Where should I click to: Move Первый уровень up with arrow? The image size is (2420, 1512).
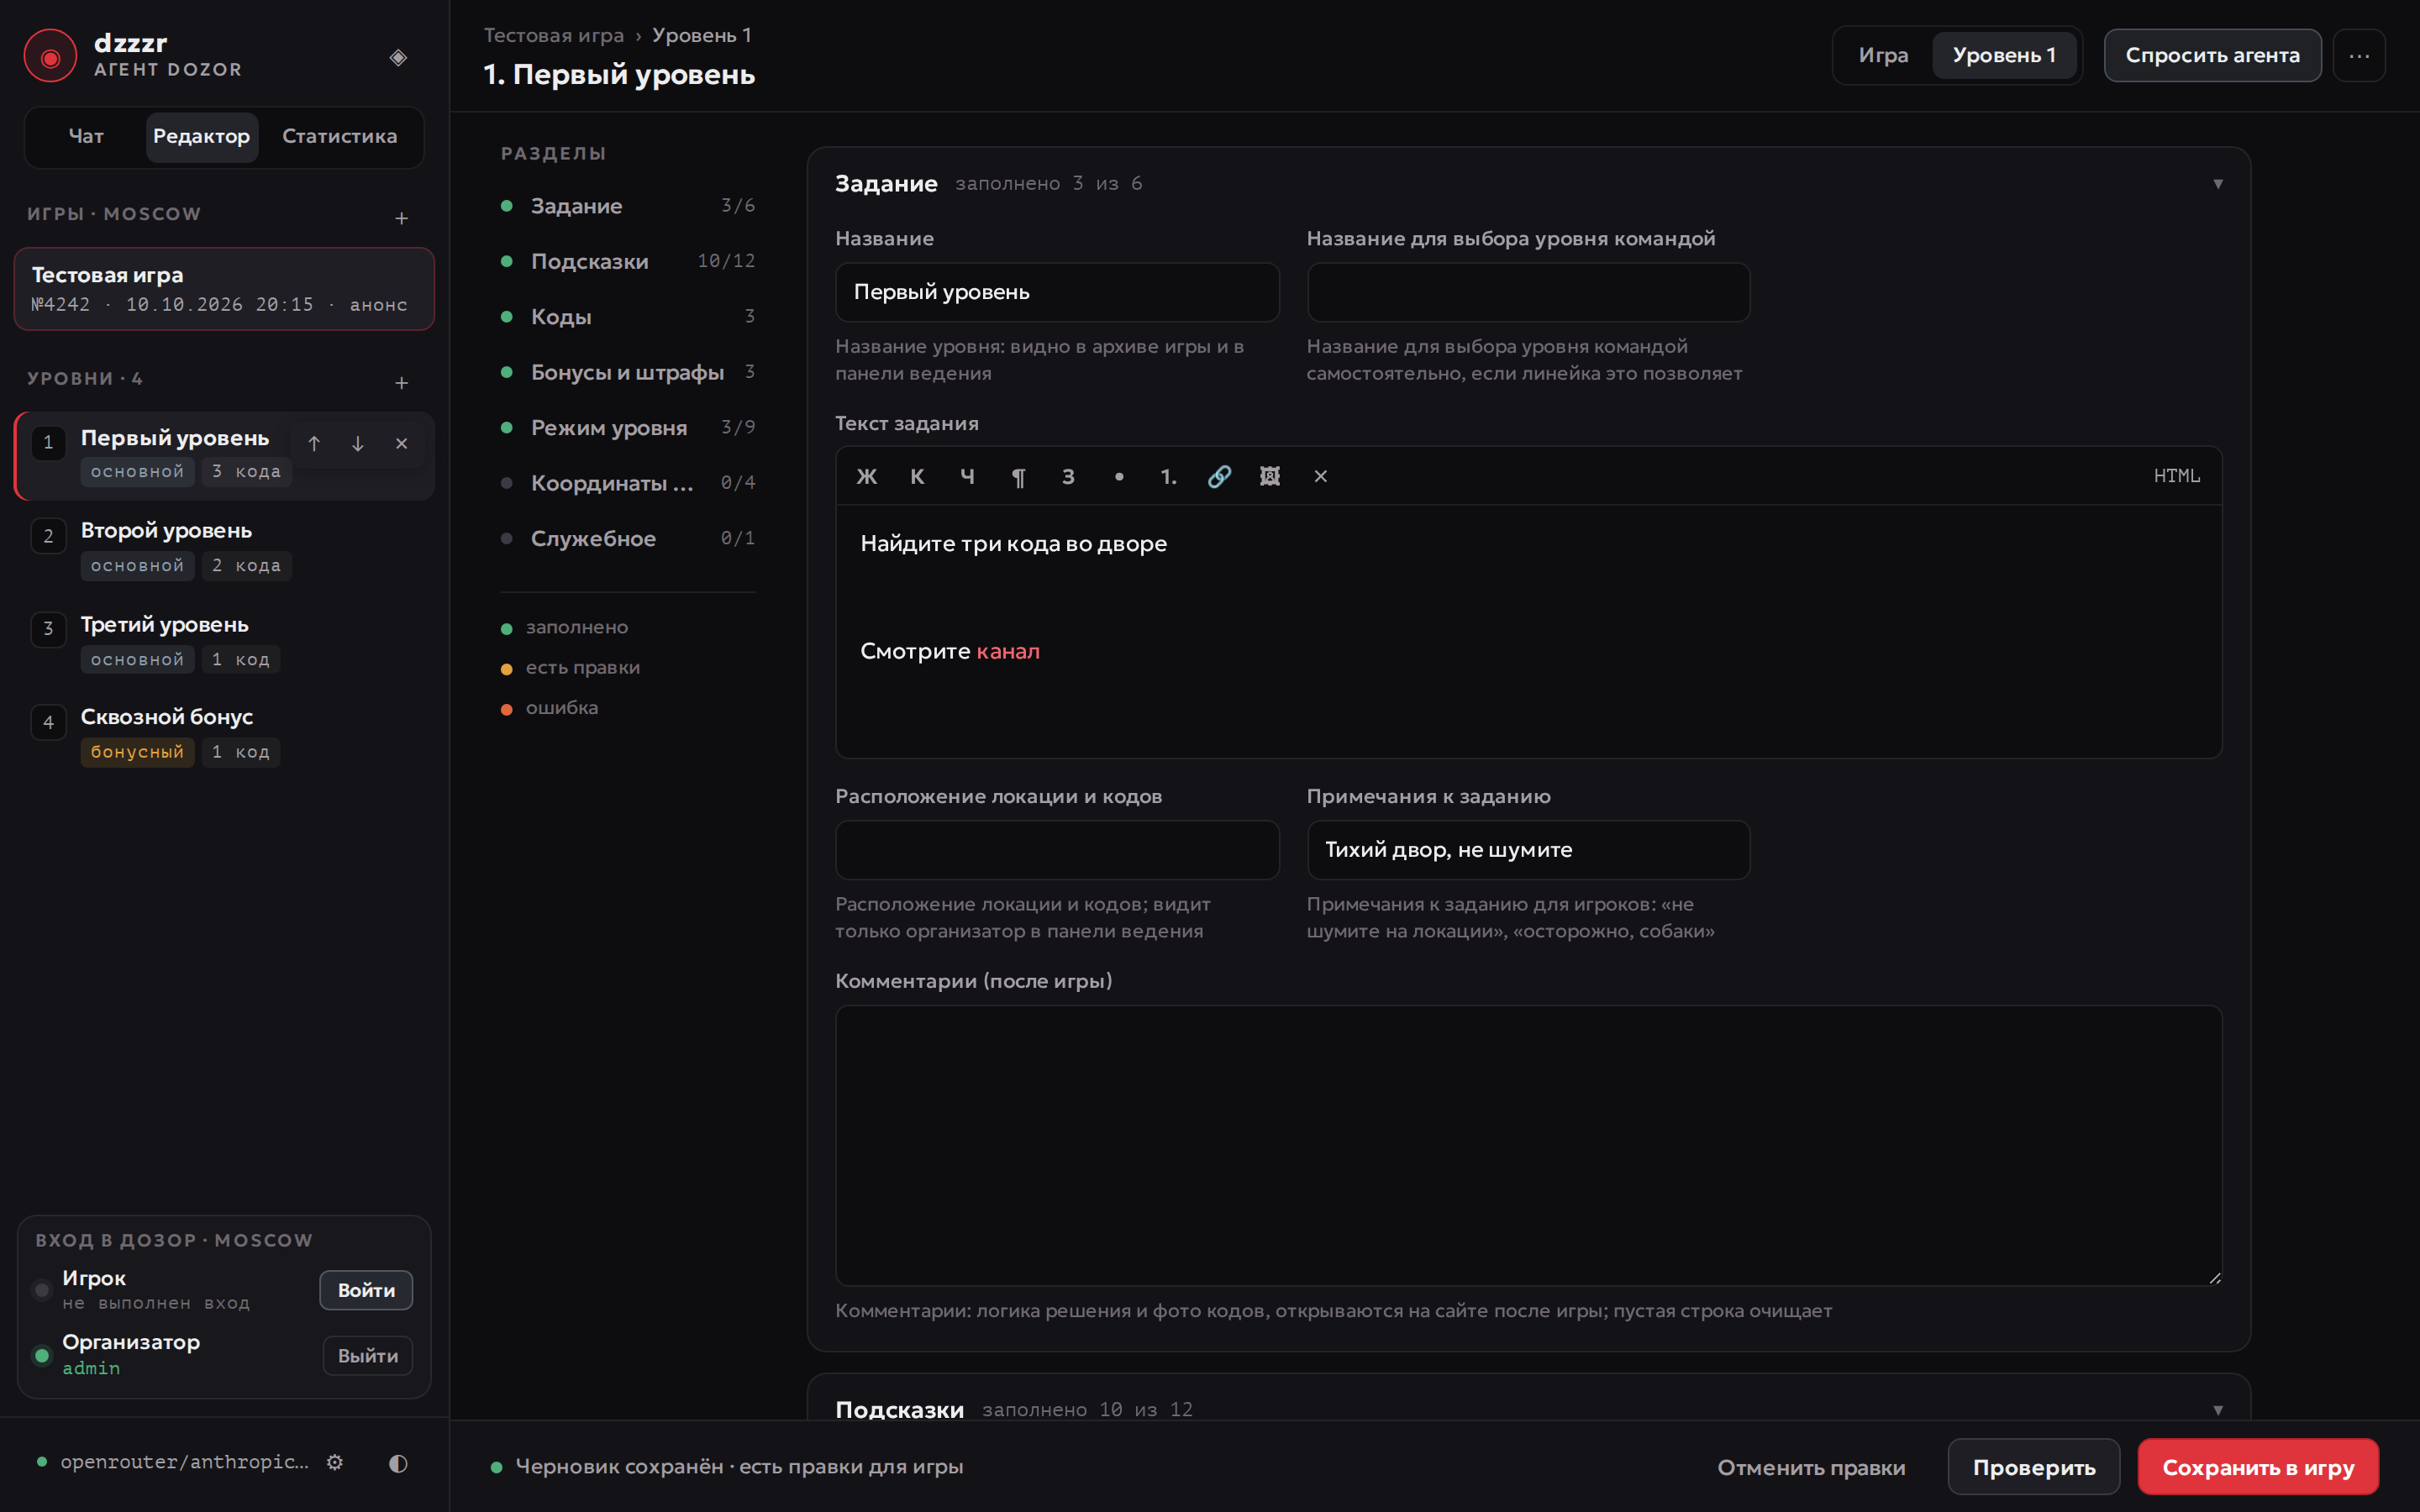314,444
